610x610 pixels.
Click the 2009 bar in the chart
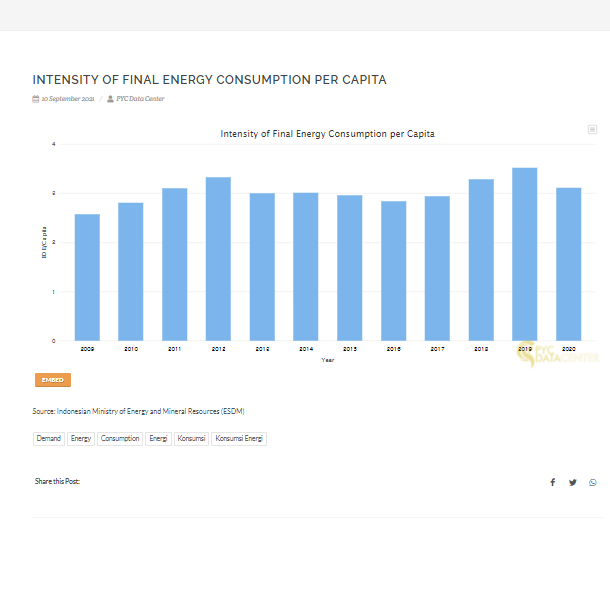[x=87, y=277]
